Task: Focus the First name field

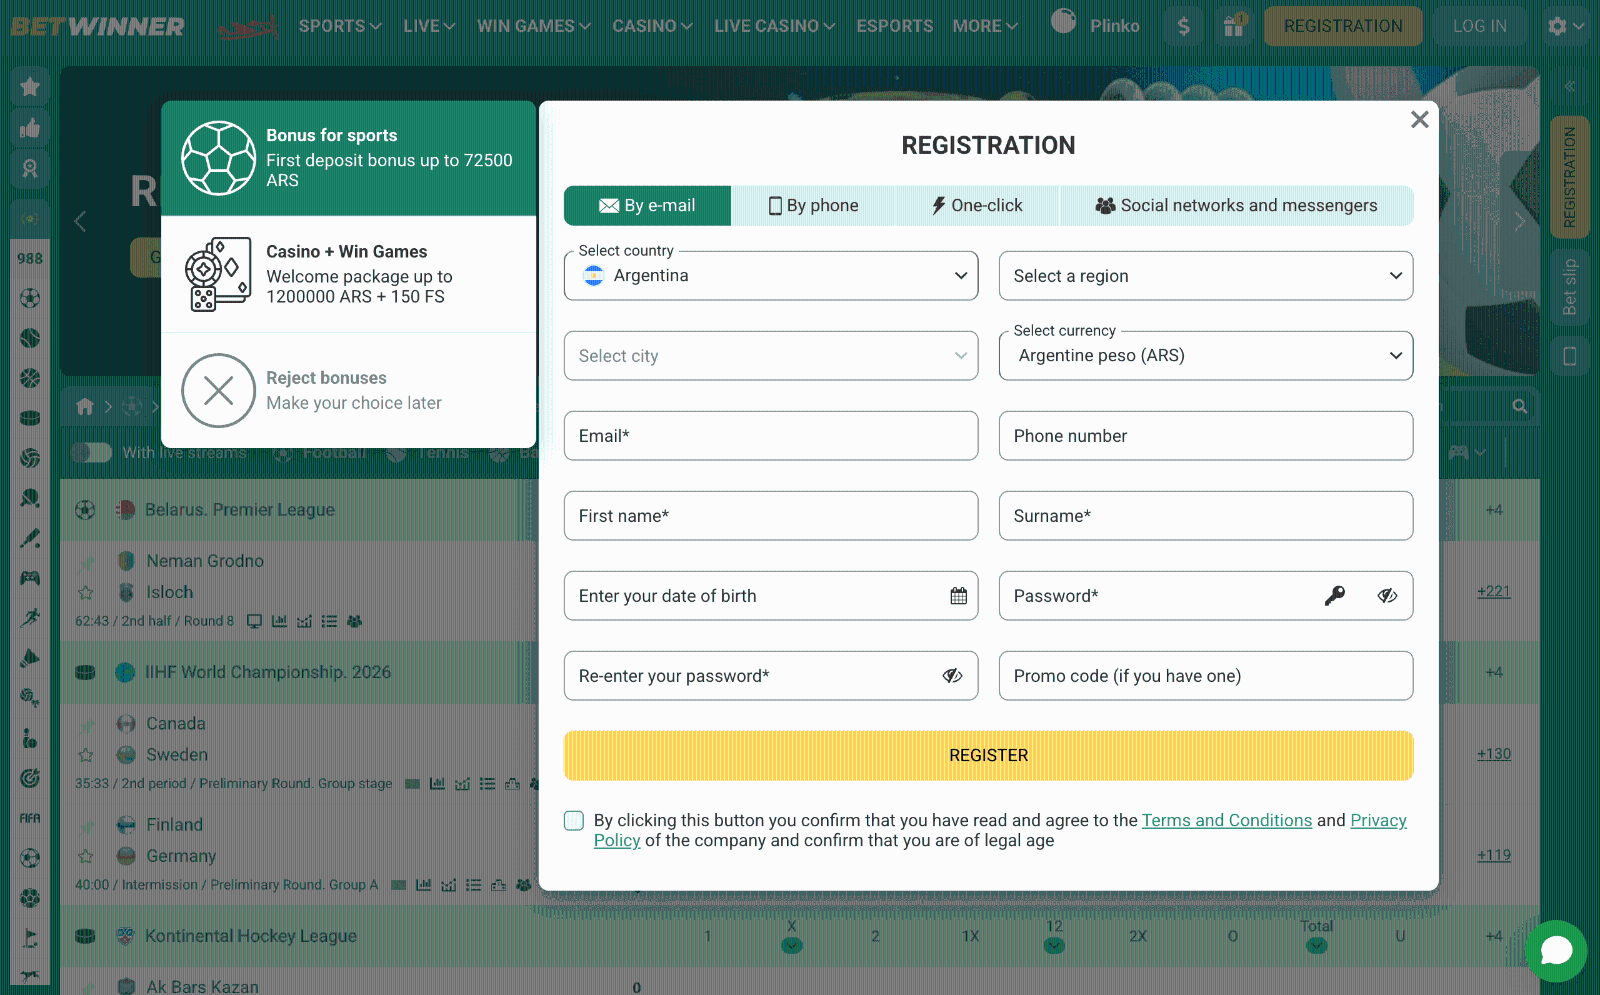Action: 771,515
